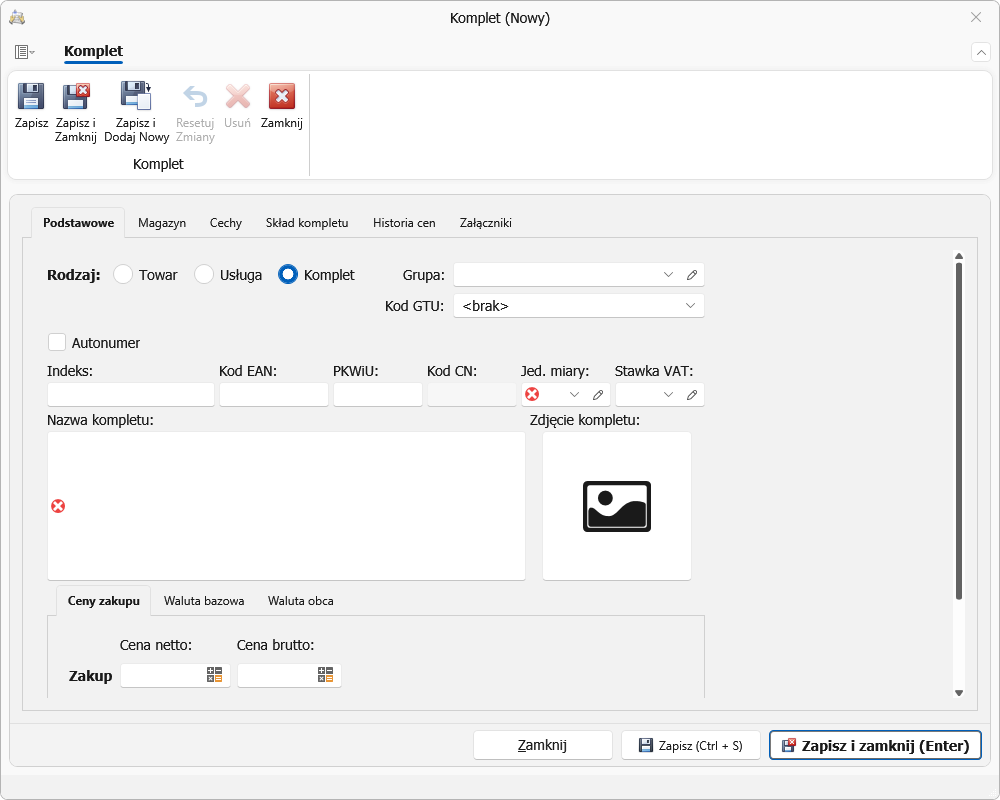The image size is (1000, 800).
Task: Click Zapisz i Zamknij toolbar icon
Action: click(x=76, y=96)
